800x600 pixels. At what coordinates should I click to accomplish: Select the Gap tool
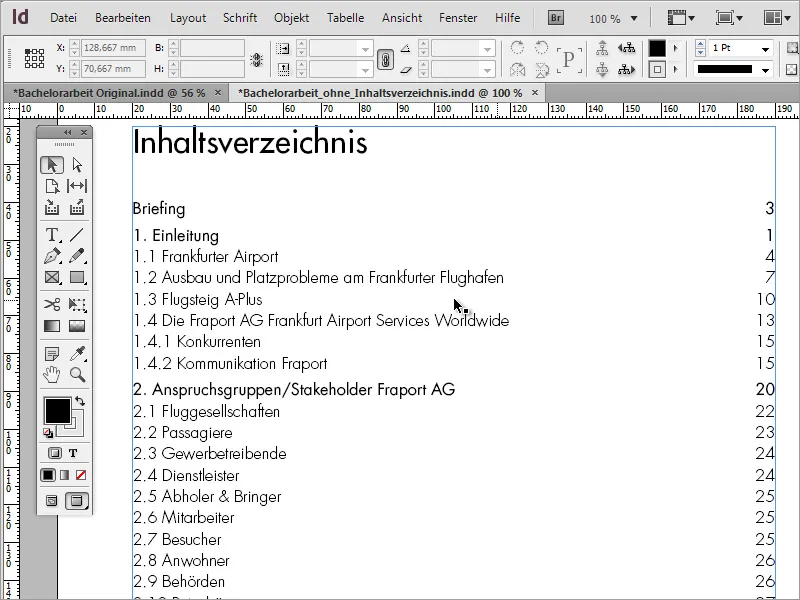[x=77, y=186]
